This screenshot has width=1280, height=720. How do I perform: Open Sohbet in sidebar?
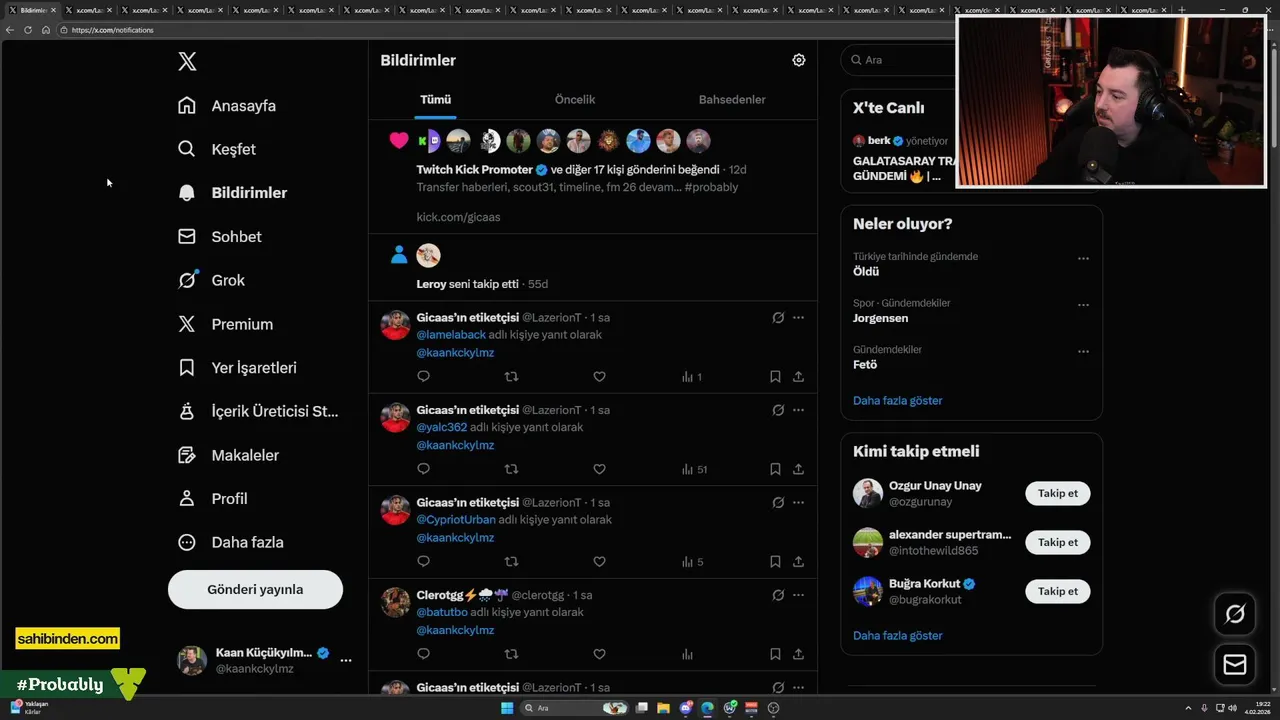[x=220, y=237]
